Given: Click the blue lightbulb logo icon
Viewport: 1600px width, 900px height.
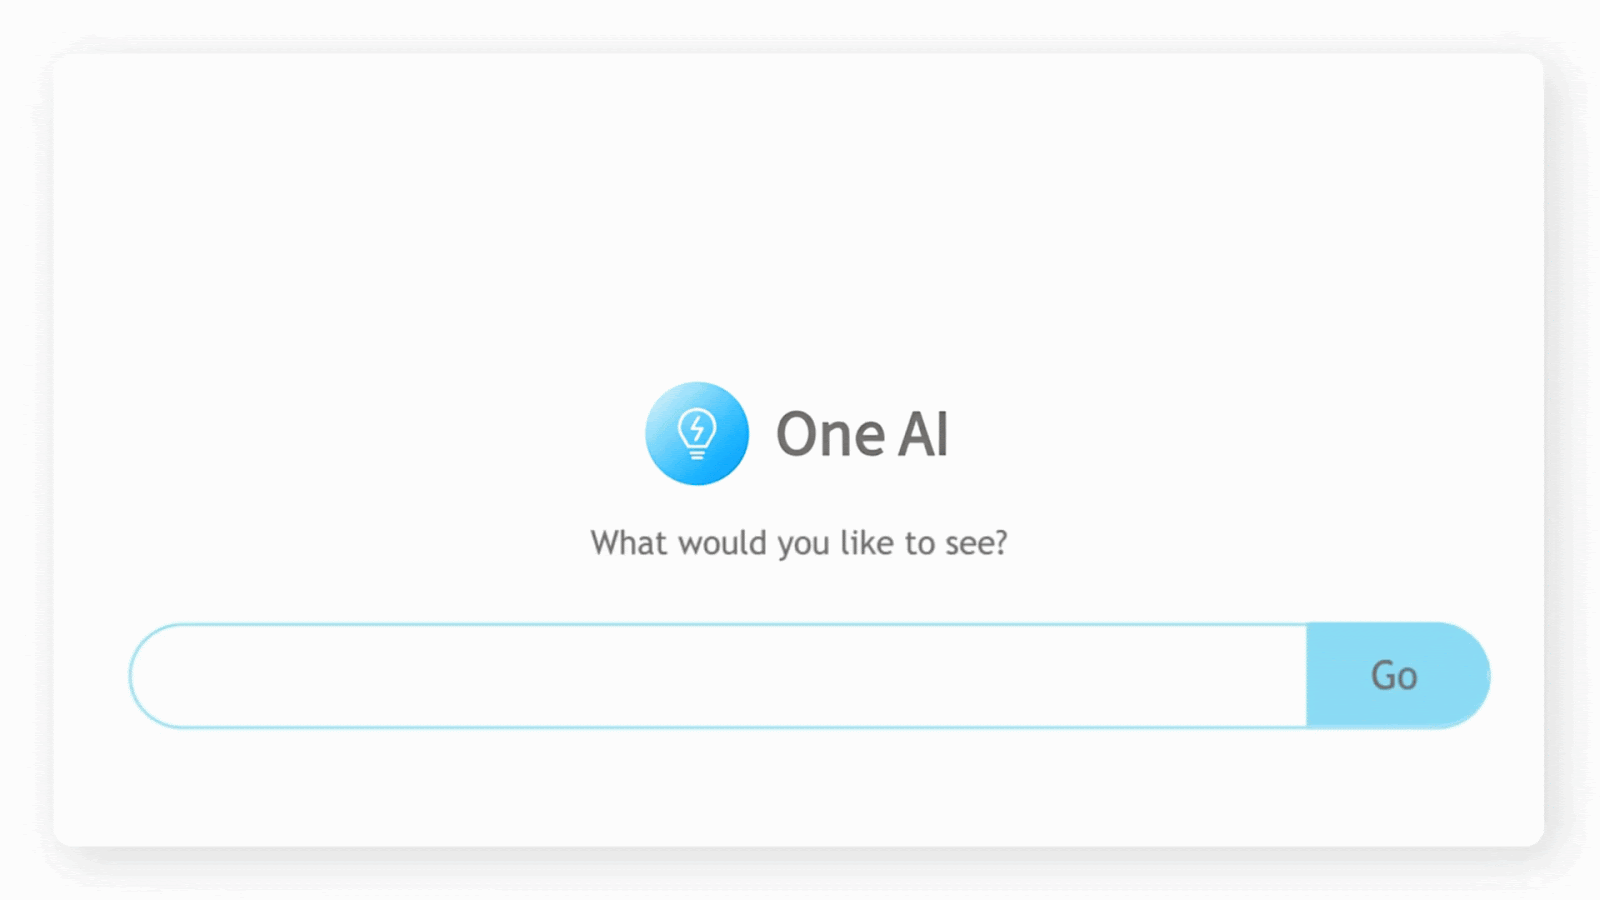Looking at the screenshot, I should tap(697, 434).
